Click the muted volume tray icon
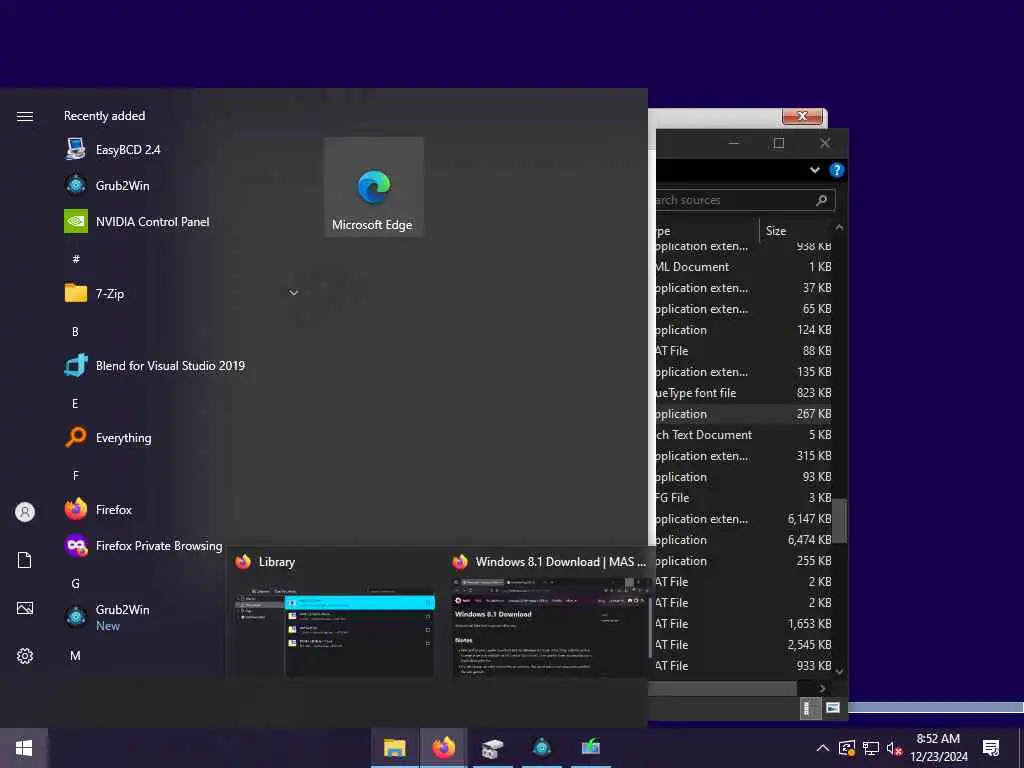 (894, 748)
